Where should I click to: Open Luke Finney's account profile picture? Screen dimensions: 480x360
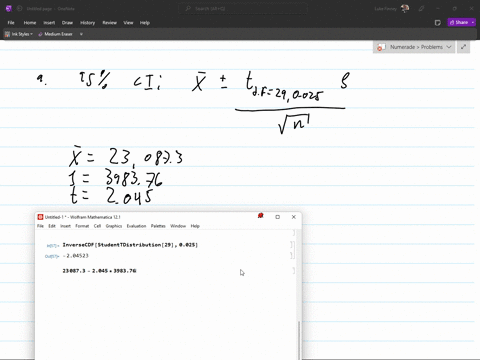click(405, 9)
